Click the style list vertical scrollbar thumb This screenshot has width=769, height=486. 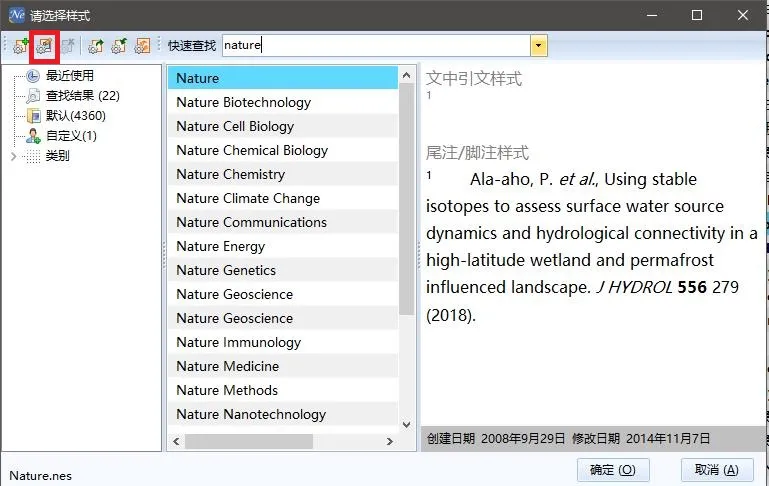pos(406,199)
